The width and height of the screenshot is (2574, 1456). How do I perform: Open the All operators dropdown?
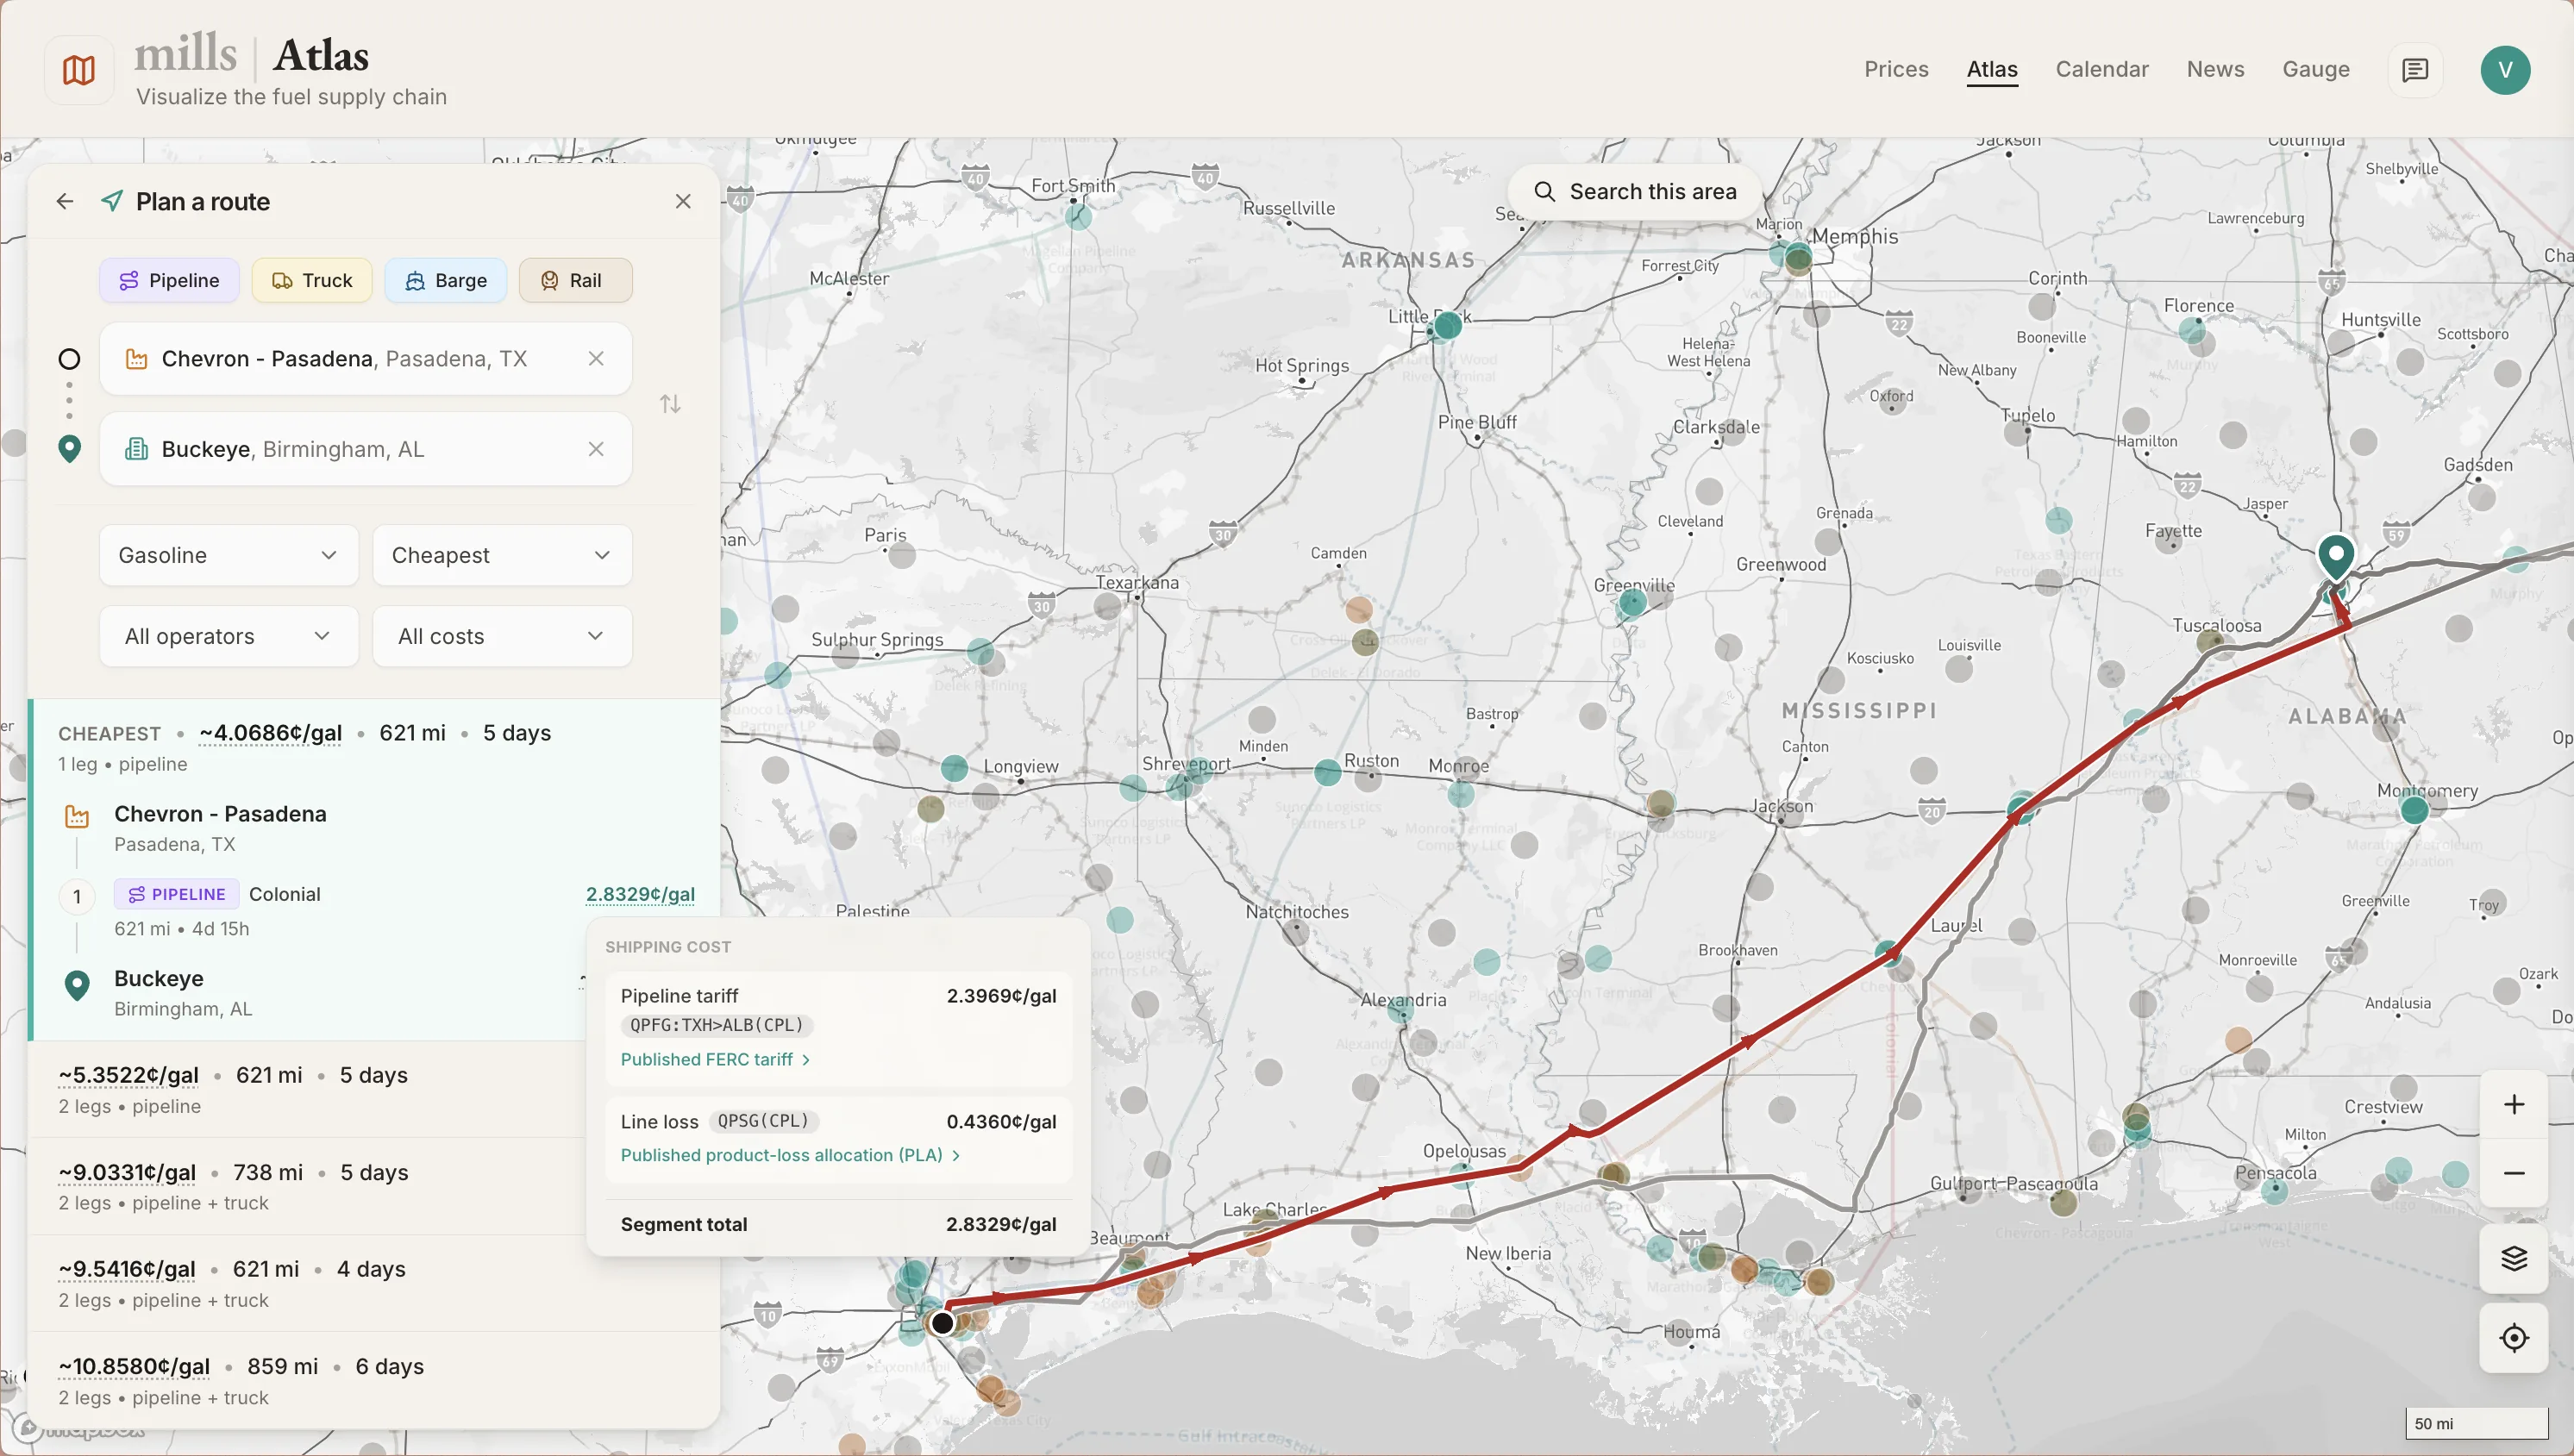(229, 636)
